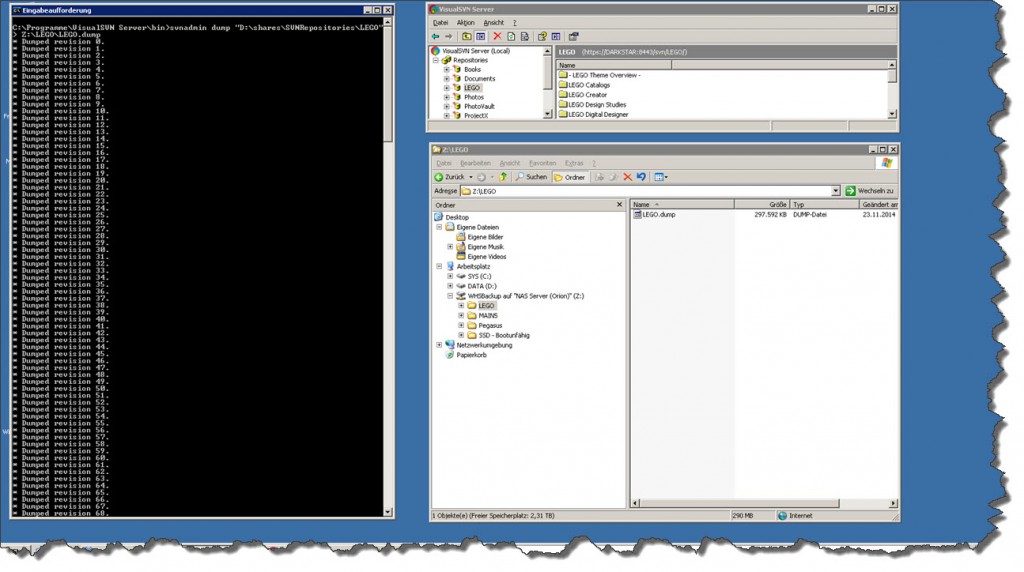
Task: Expand the Documents repository node
Action: click(x=447, y=78)
